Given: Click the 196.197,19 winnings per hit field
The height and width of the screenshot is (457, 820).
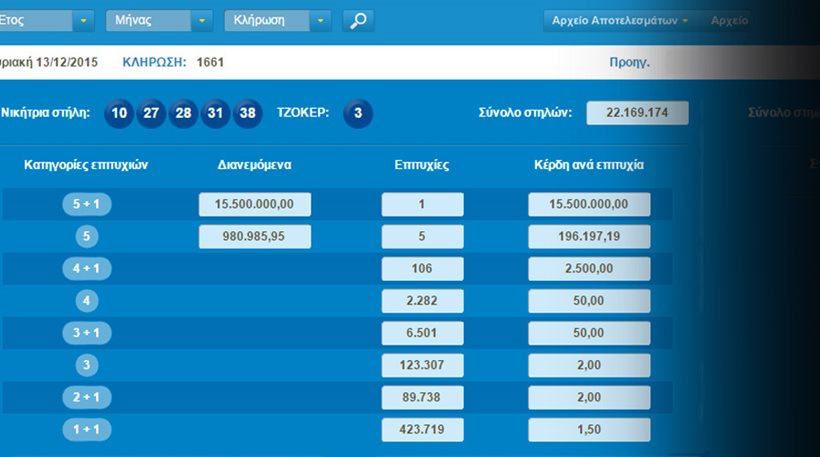Looking at the screenshot, I should [x=589, y=237].
